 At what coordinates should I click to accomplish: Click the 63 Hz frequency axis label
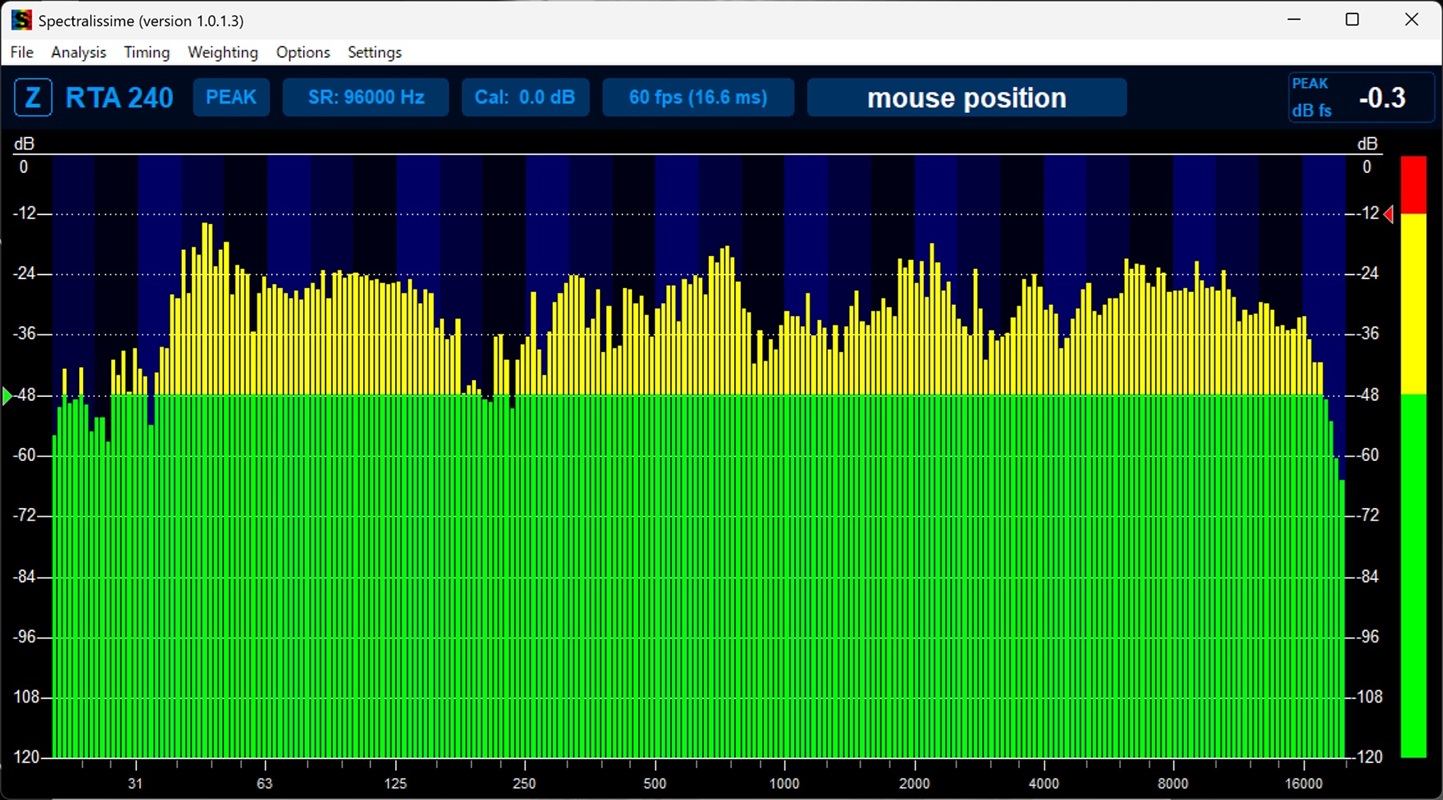pos(265,783)
